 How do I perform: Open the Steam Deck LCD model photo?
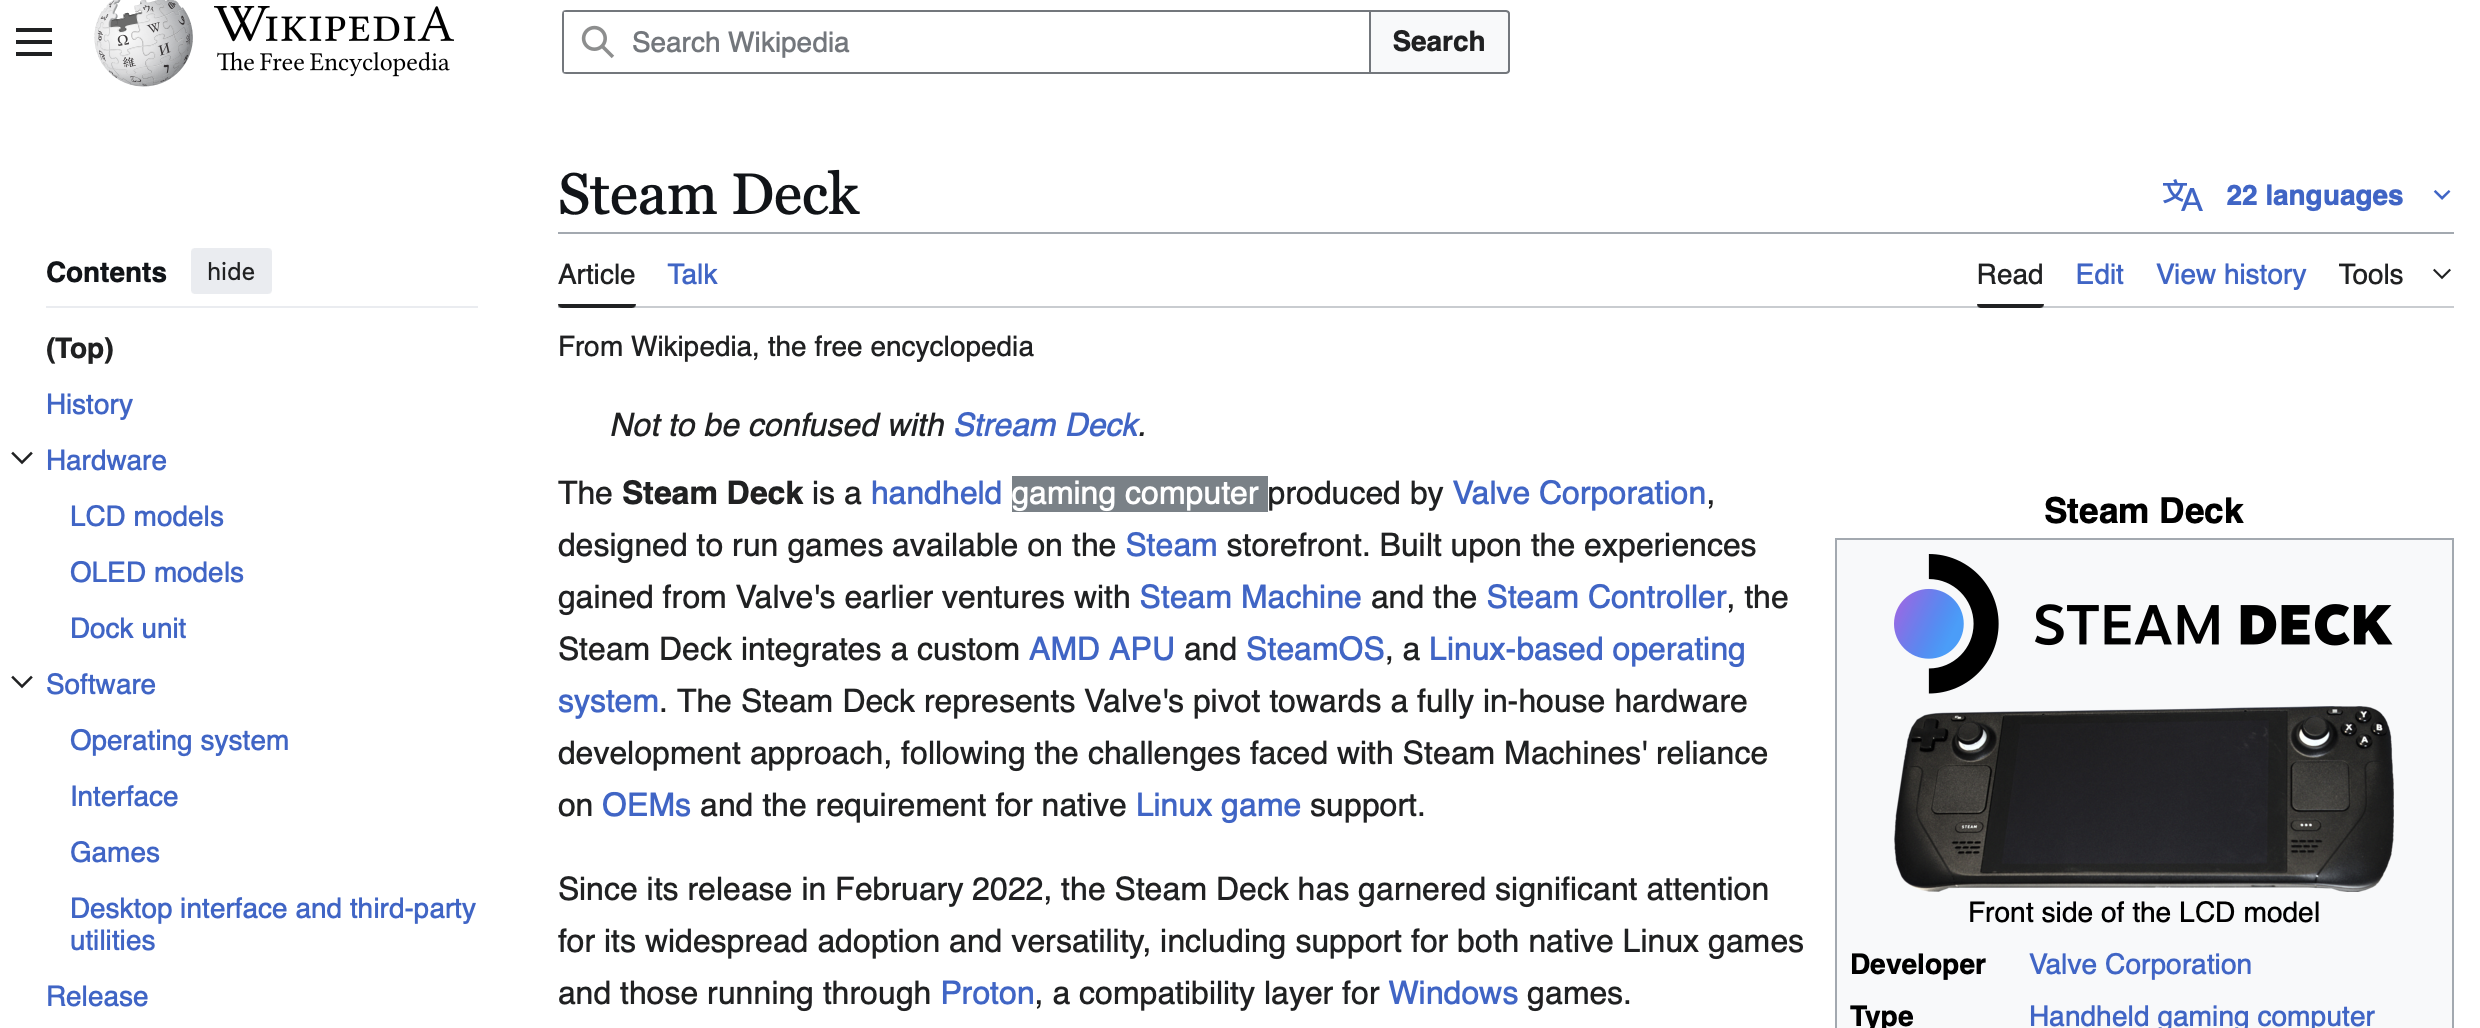coord(2143,798)
